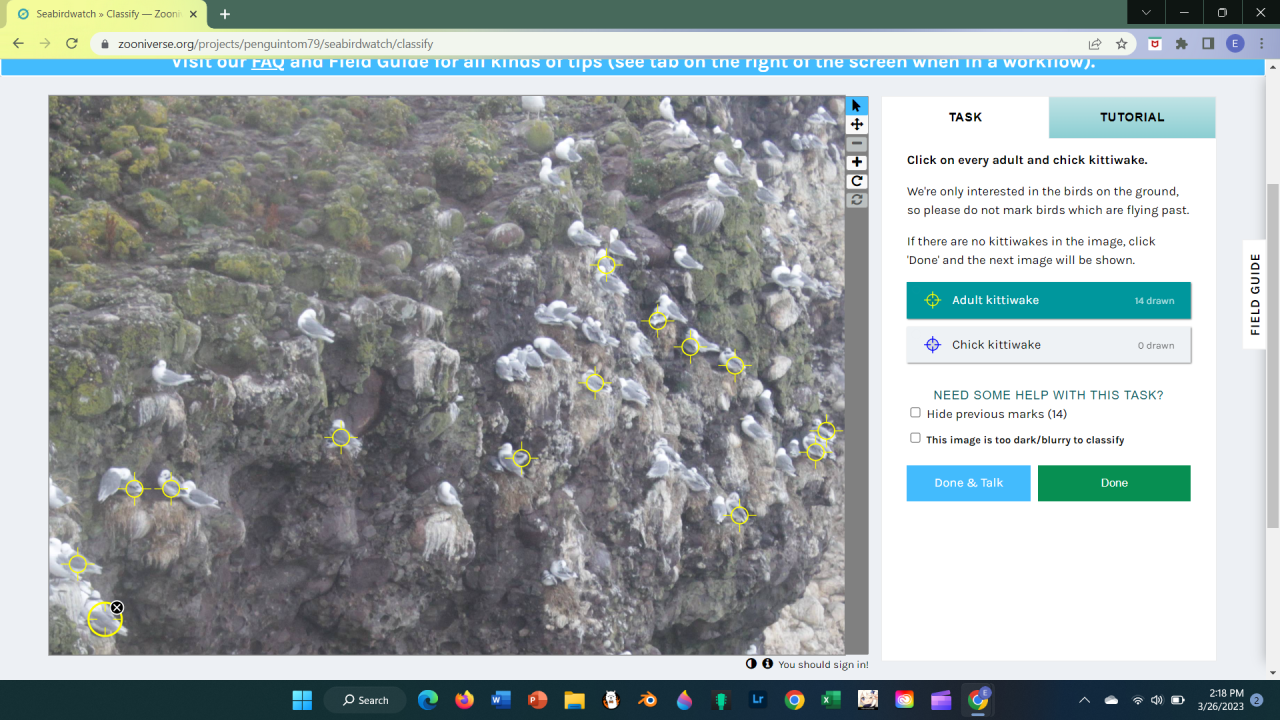Open the FIELD GUIDE side tab
This screenshot has height=720, width=1280.
click(1256, 294)
